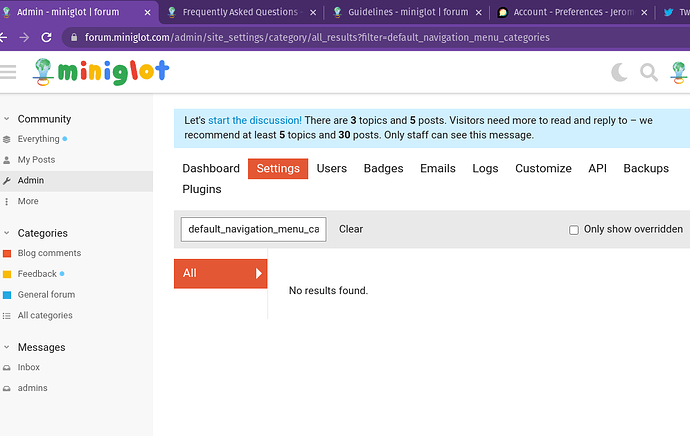
Task: Close the Account Preferences browser tab
Action: tap(644, 13)
